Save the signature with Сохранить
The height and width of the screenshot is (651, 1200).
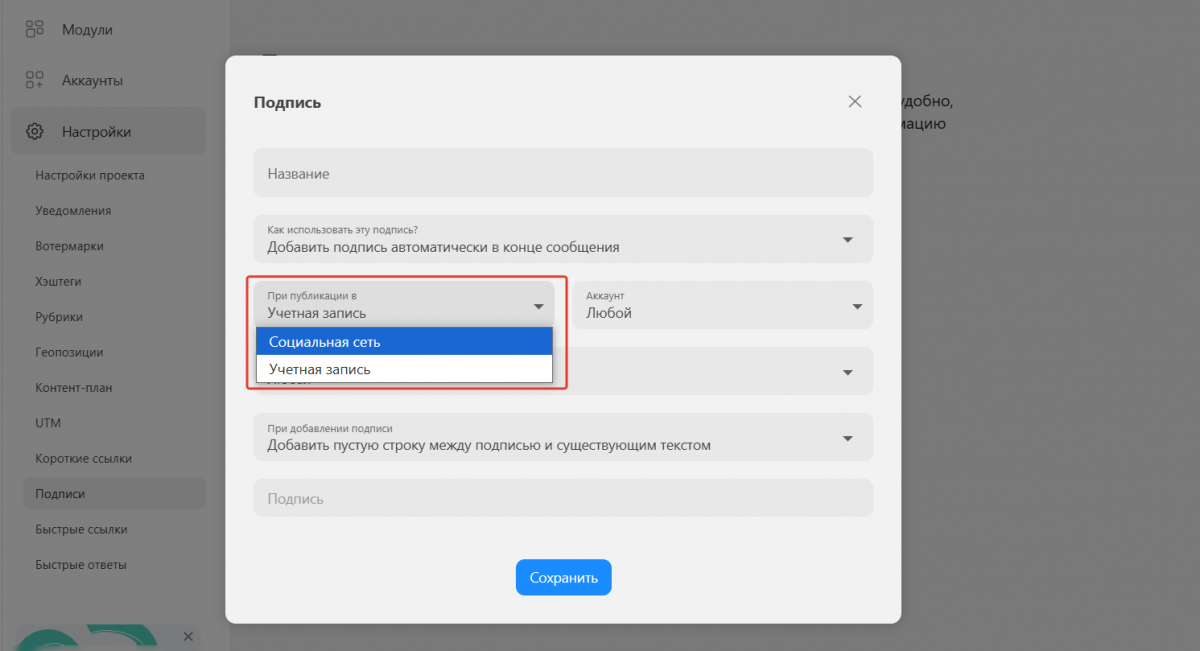(564, 577)
